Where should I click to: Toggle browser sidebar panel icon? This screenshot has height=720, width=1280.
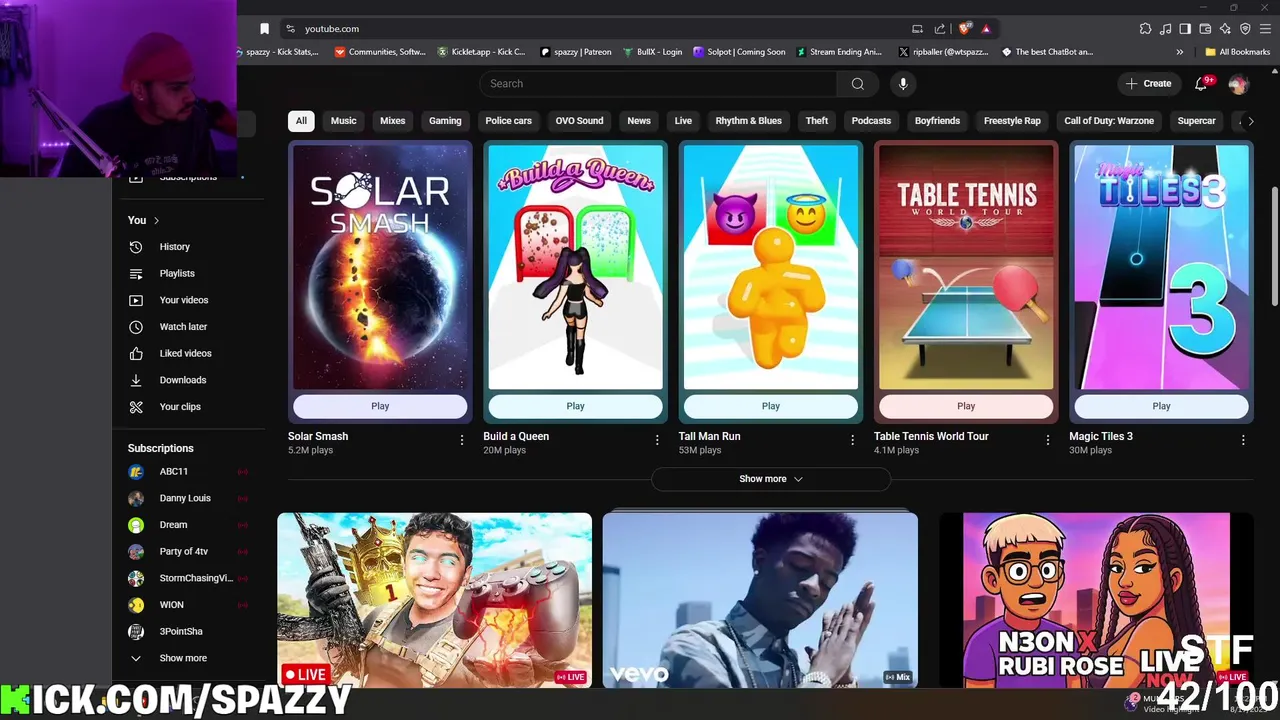coord(1185,29)
